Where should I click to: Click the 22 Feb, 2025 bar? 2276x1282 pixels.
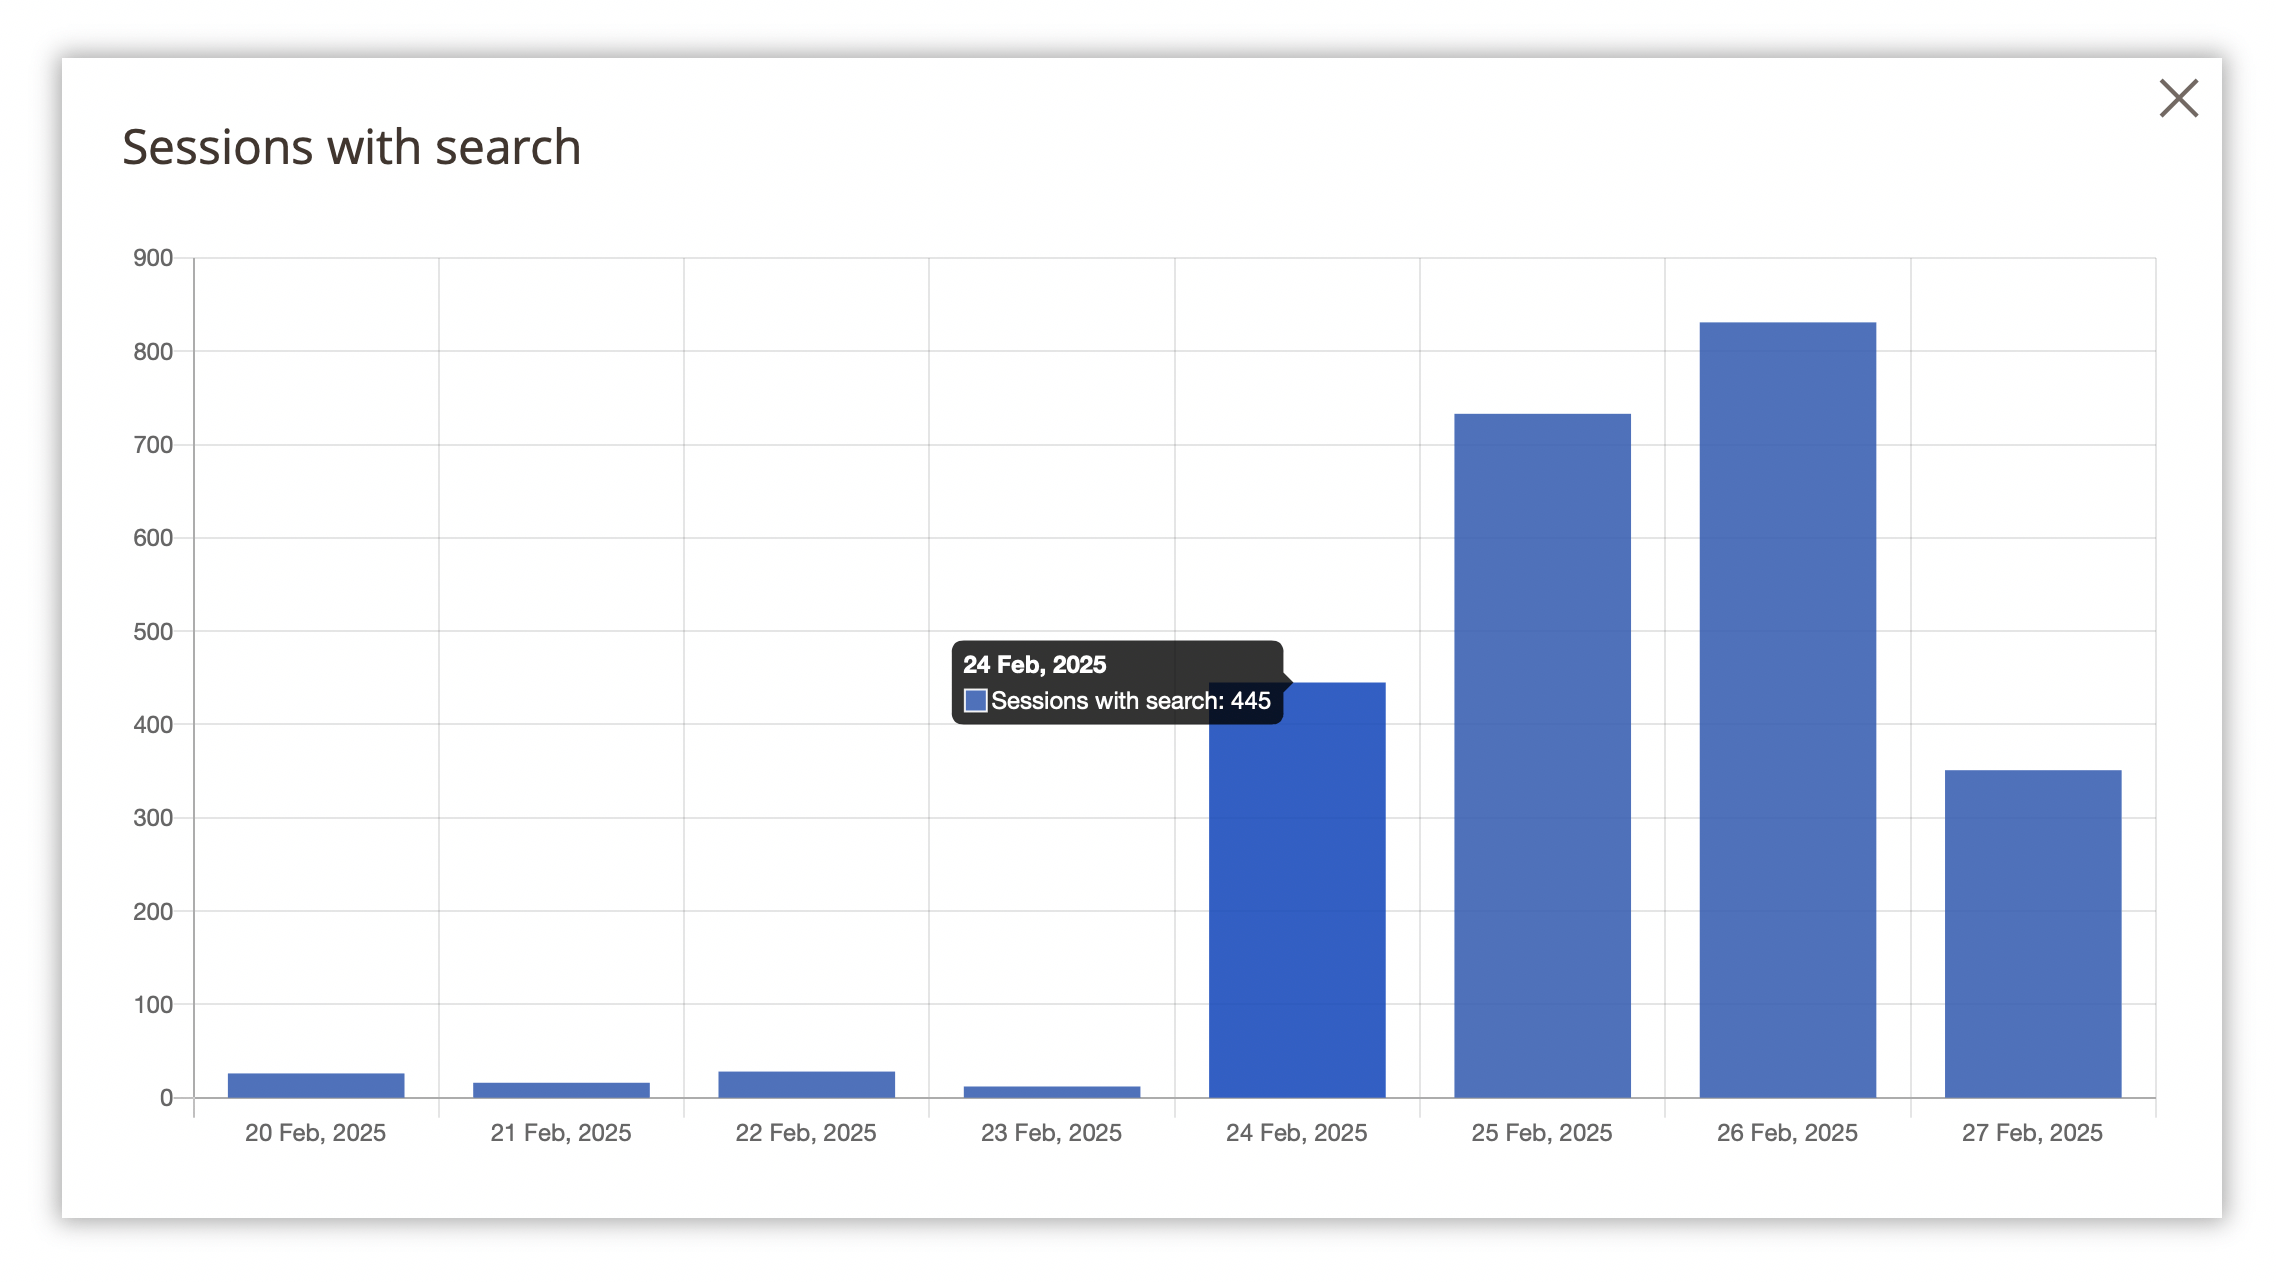pos(806,1084)
